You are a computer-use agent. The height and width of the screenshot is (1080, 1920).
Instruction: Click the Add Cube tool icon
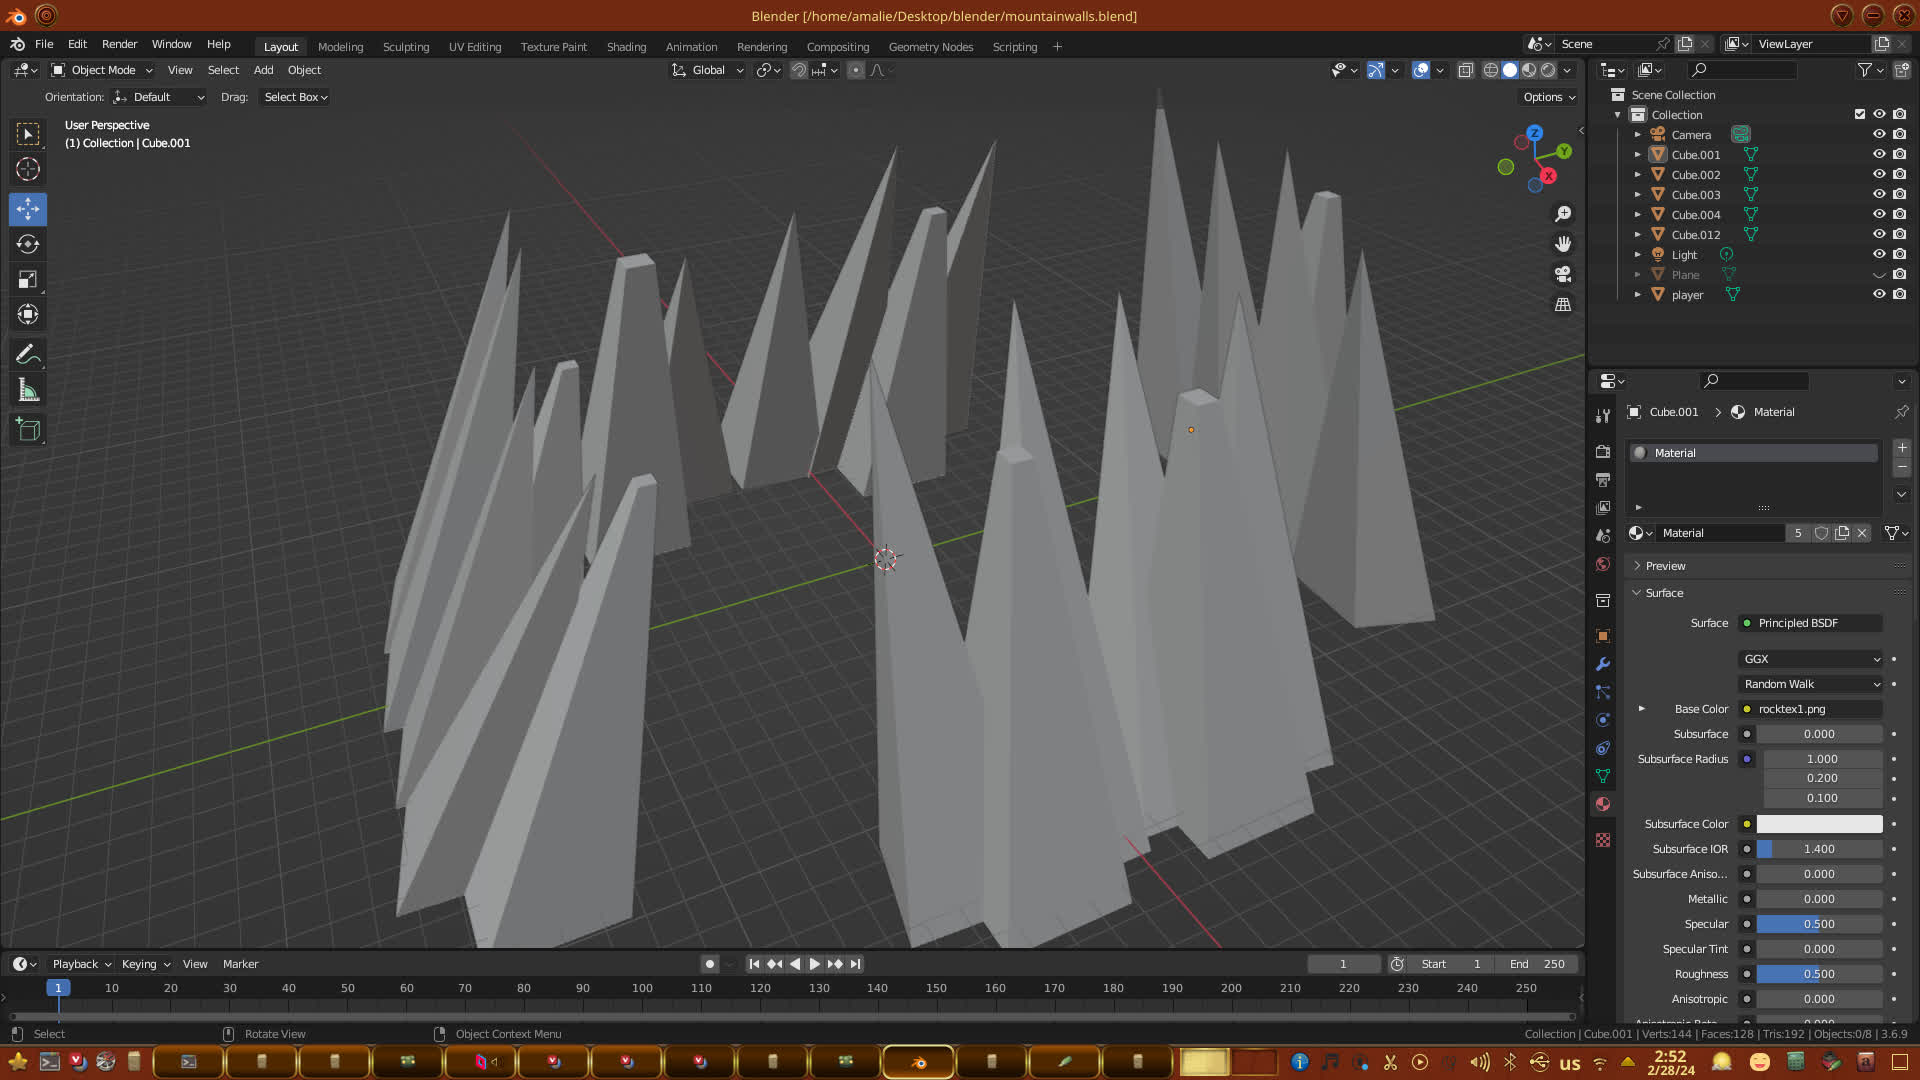(x=28, y=430)
